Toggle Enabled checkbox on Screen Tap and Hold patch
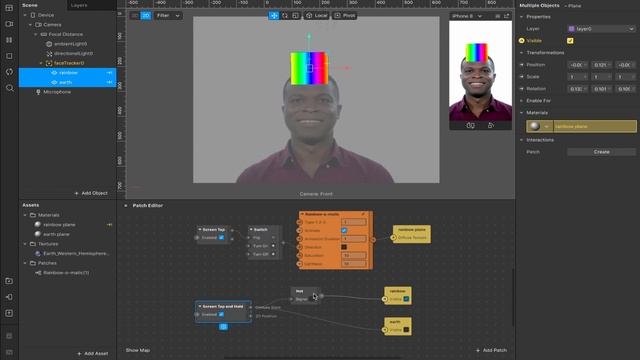 click(221, 314)
